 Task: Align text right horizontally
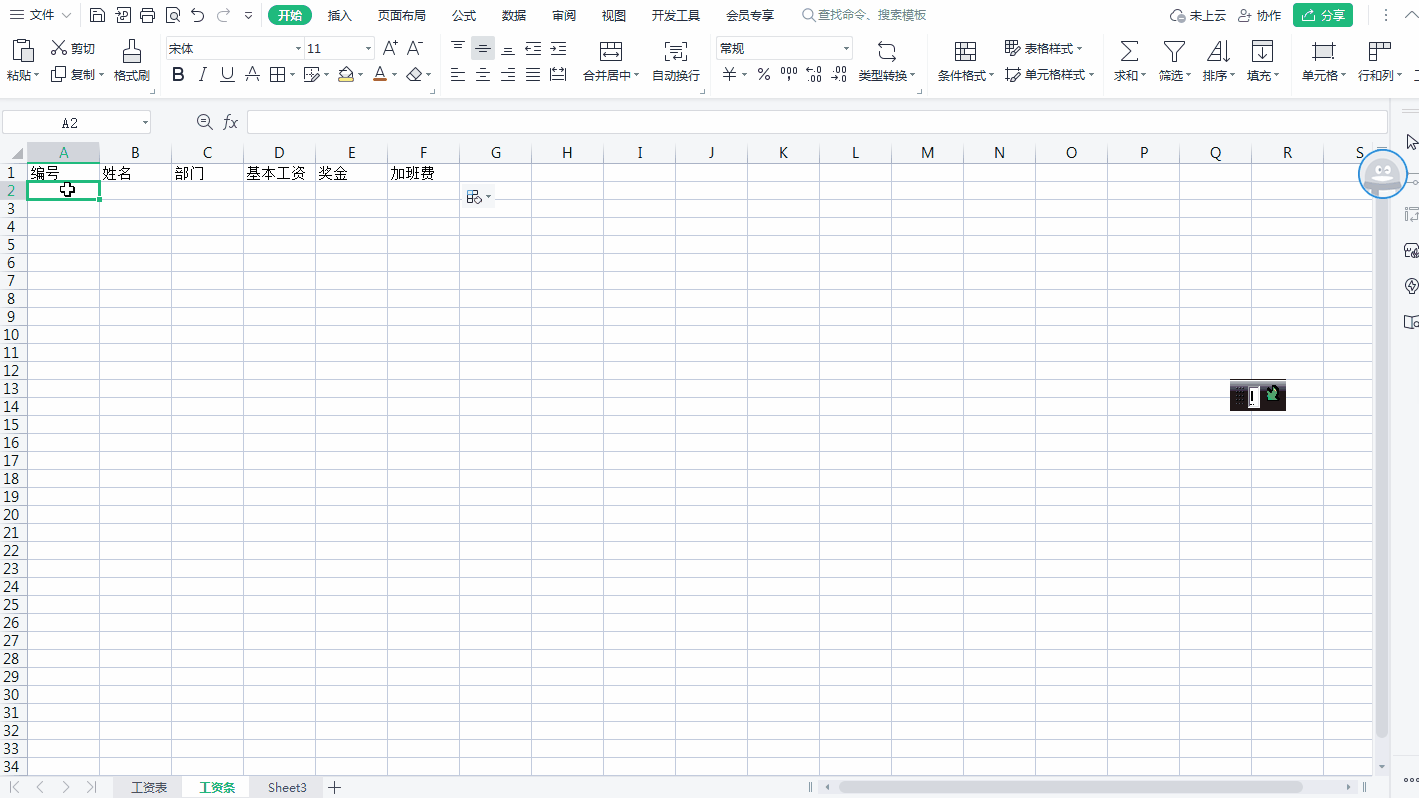pos(508,74)
